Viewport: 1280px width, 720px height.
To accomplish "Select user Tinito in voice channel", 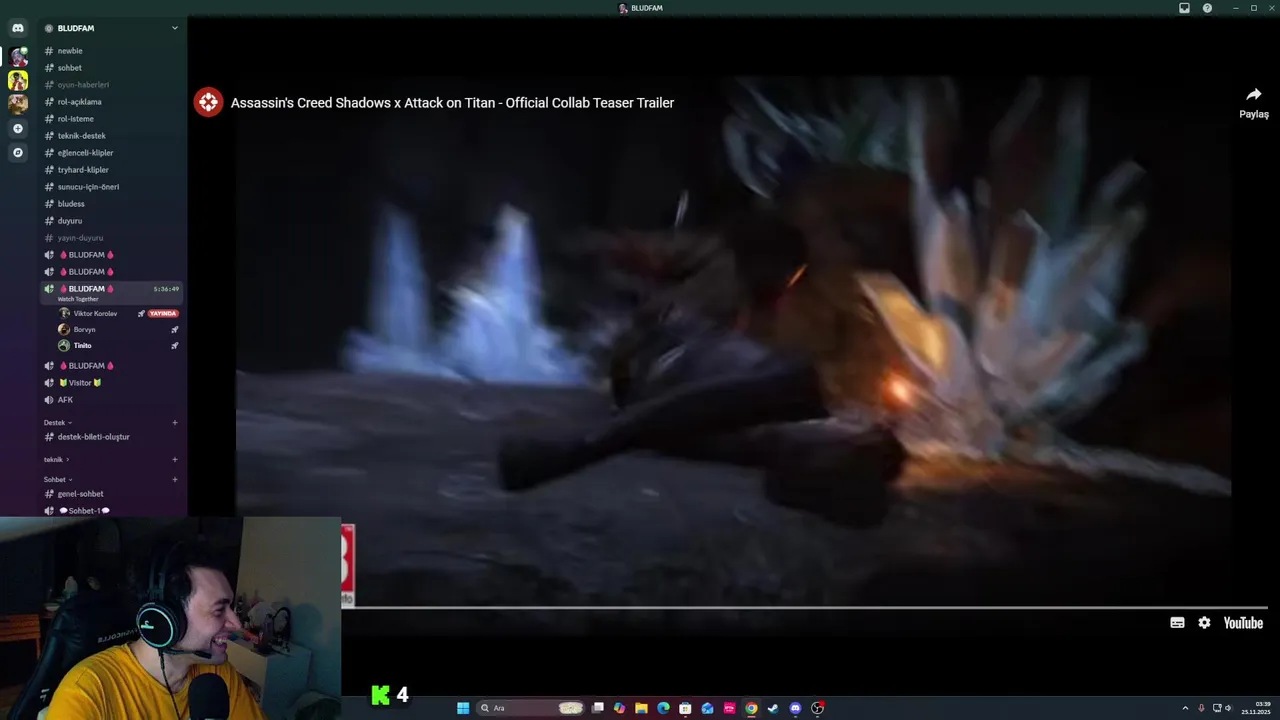I will [x=82, y=345].
